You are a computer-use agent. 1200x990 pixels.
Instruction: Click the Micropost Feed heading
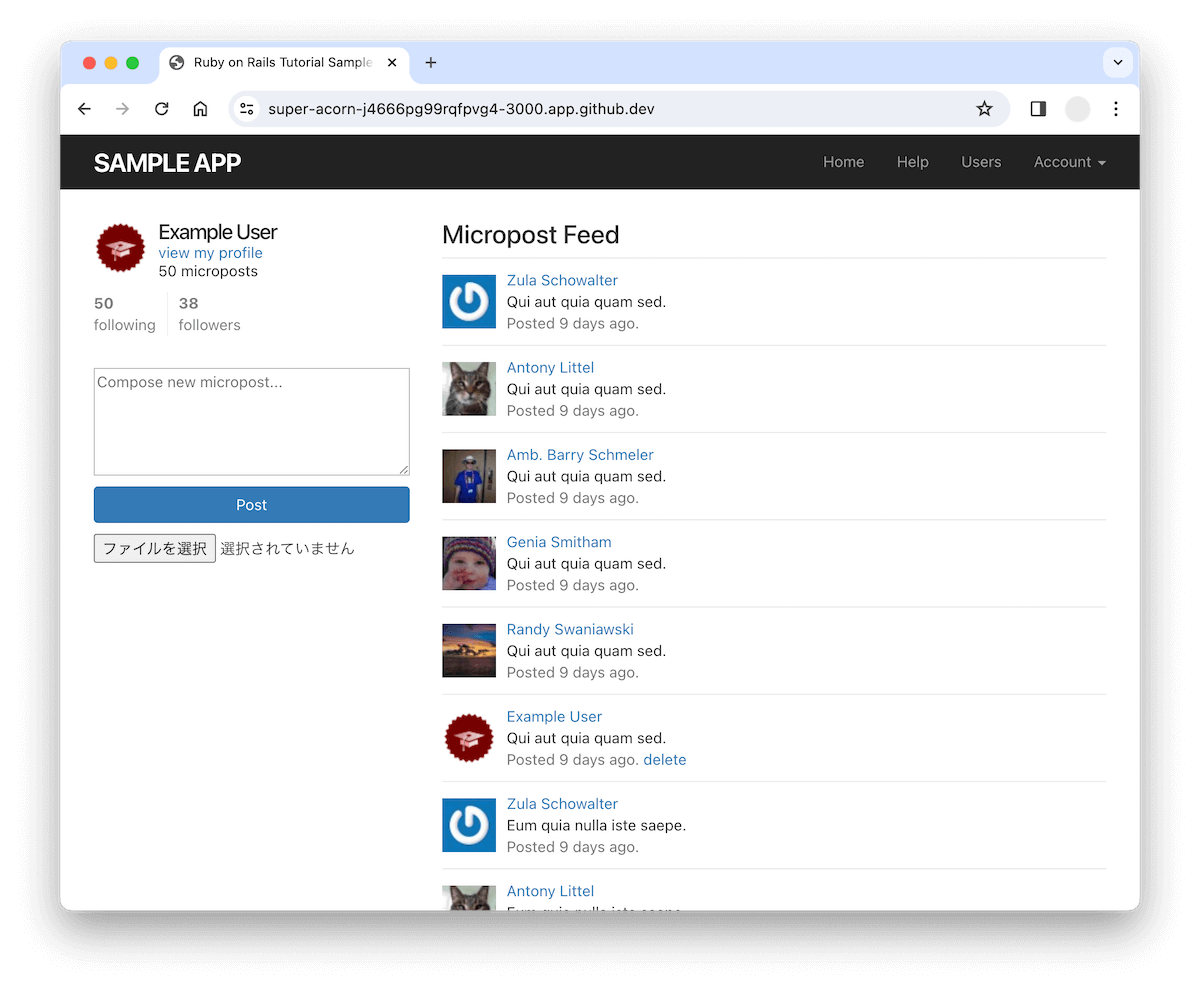[x=531, y=235]
